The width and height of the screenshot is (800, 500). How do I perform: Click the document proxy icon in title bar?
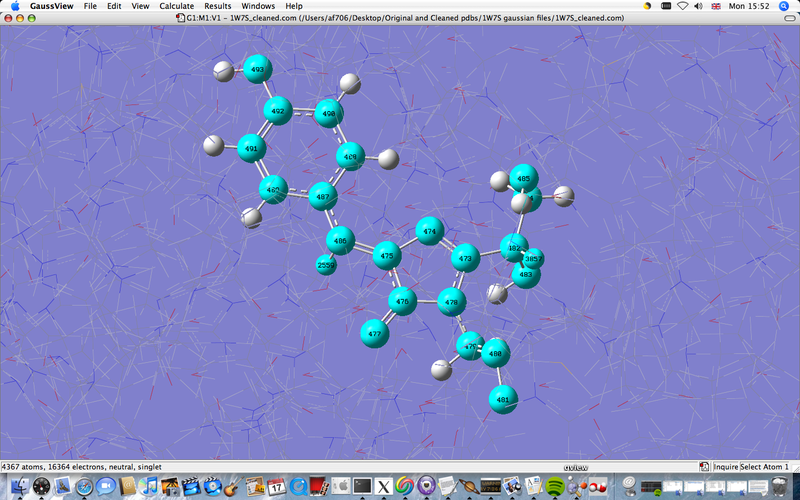coord(179,18)
